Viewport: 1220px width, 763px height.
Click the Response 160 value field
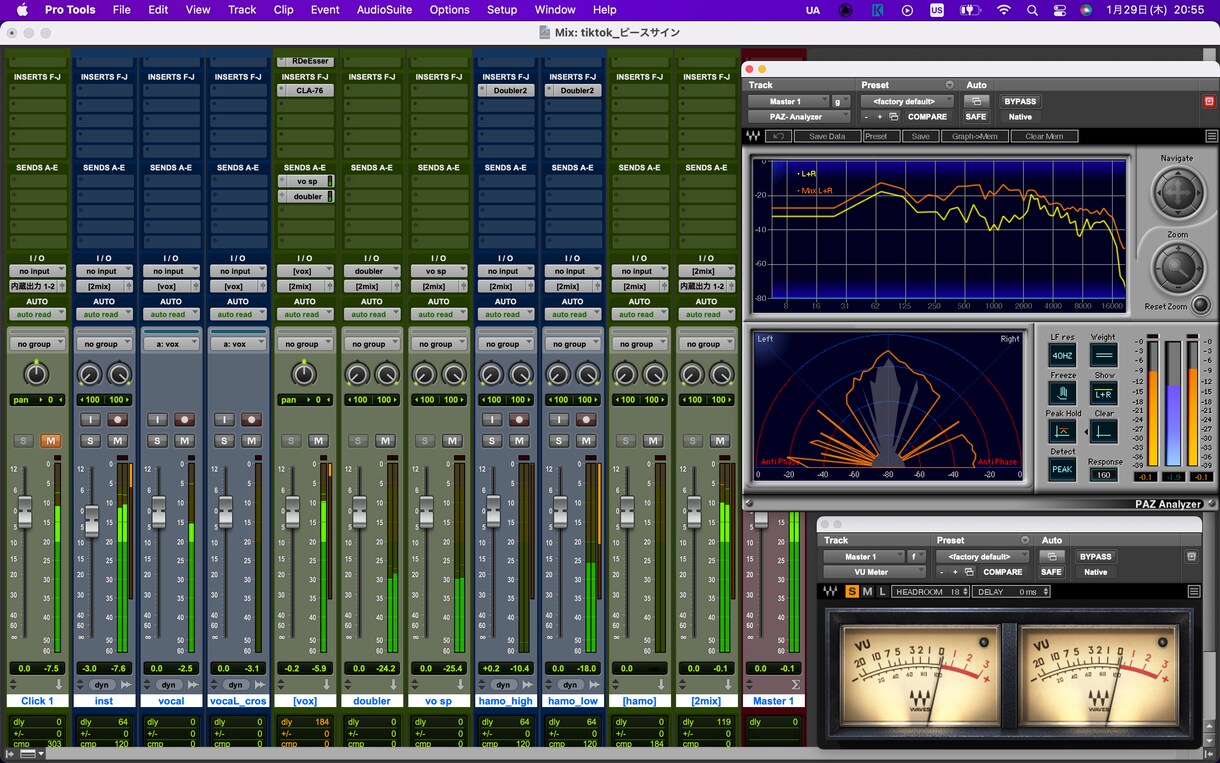1103,475
